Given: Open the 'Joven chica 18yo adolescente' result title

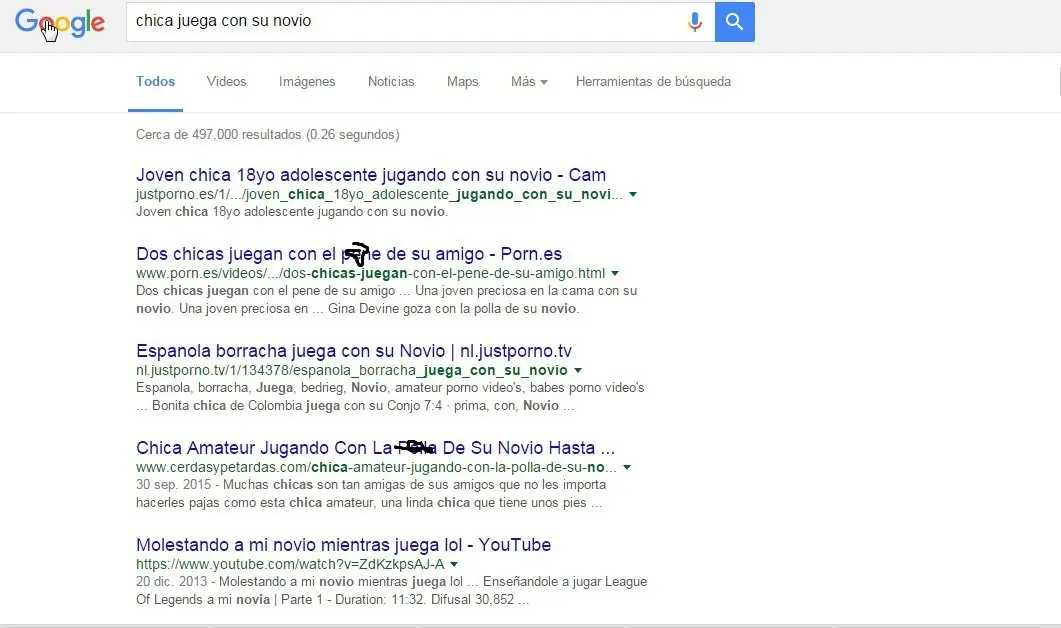Looking at the screenshot, I should click(x=371, y=175).
